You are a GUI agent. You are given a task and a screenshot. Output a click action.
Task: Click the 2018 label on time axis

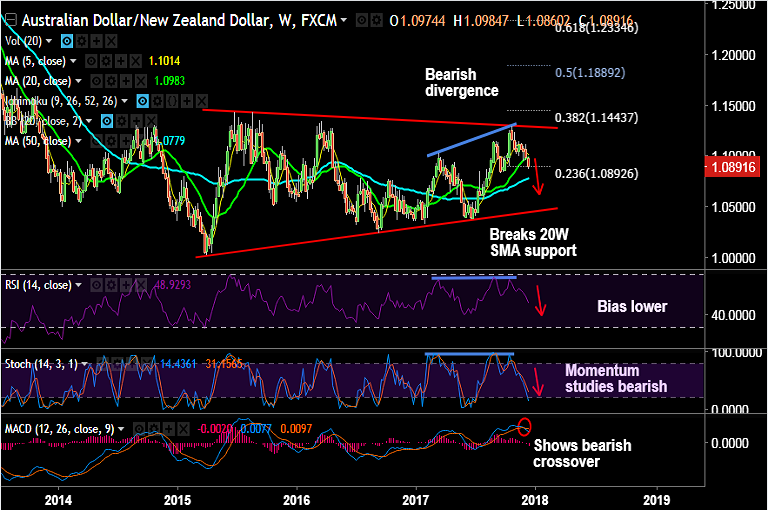[x=535, y=500]
